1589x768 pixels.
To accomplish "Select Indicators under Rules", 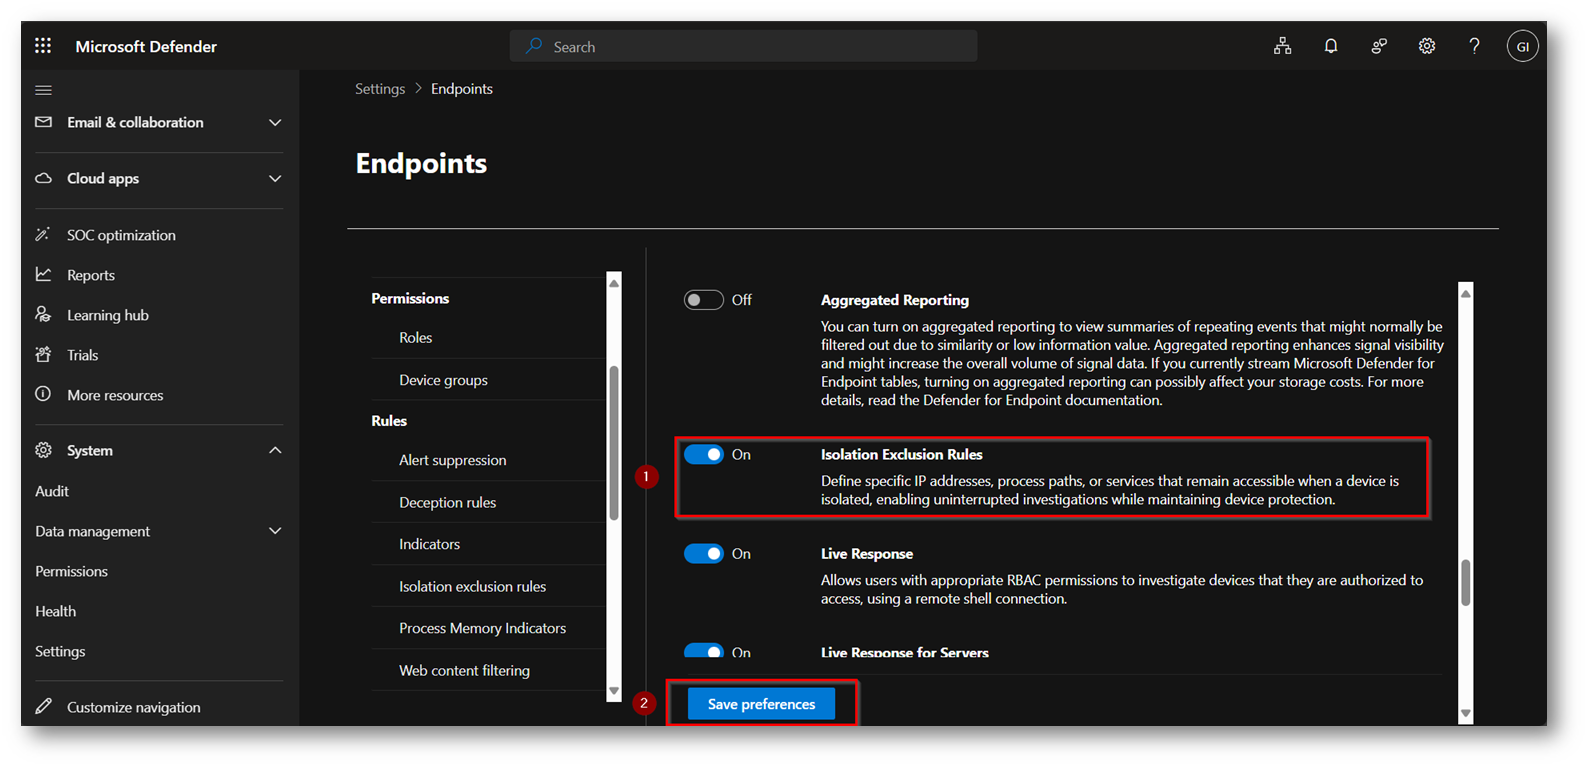I will point(429,544).
